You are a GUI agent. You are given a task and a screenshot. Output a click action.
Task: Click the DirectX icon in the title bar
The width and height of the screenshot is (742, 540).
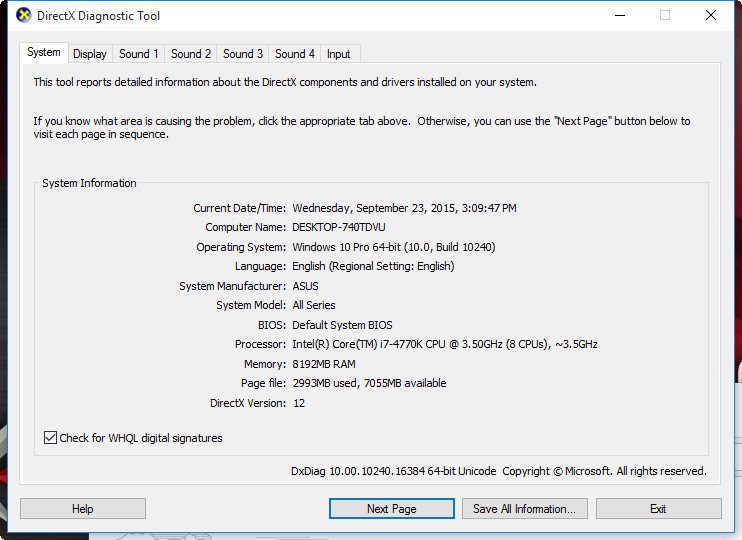tap(23, 15)
